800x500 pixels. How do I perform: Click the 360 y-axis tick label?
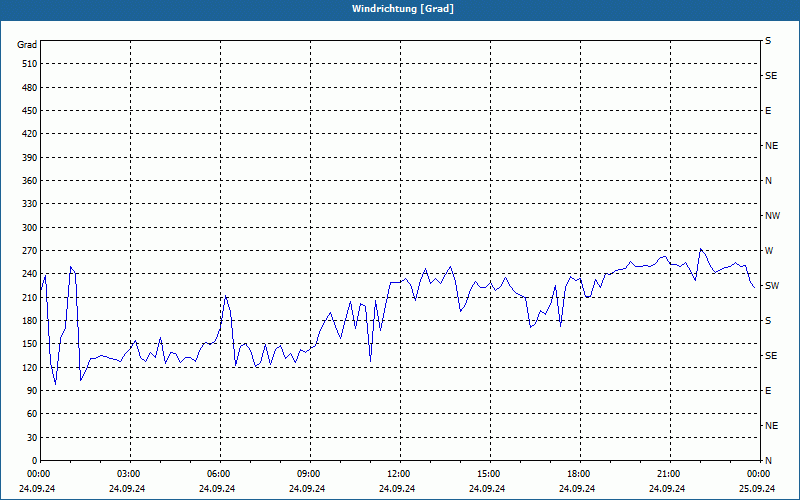(x=30, y=181)
